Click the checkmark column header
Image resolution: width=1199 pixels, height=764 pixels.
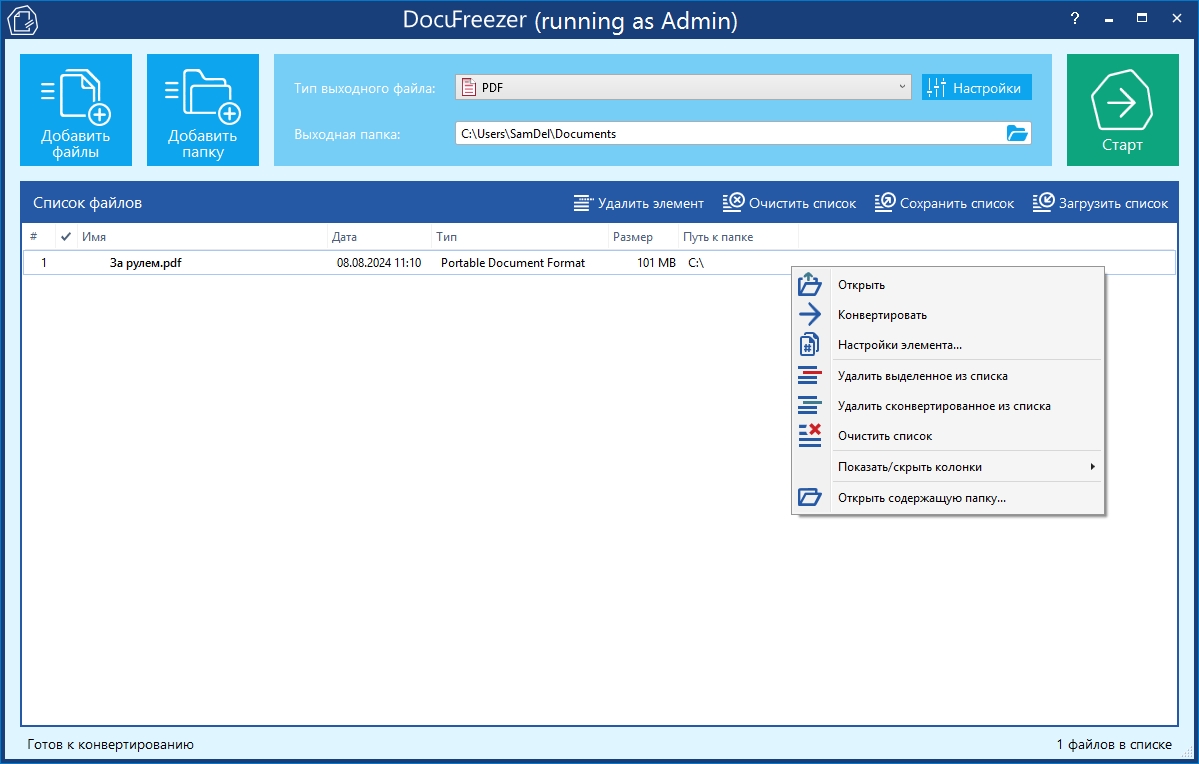(x=66, y=237)
